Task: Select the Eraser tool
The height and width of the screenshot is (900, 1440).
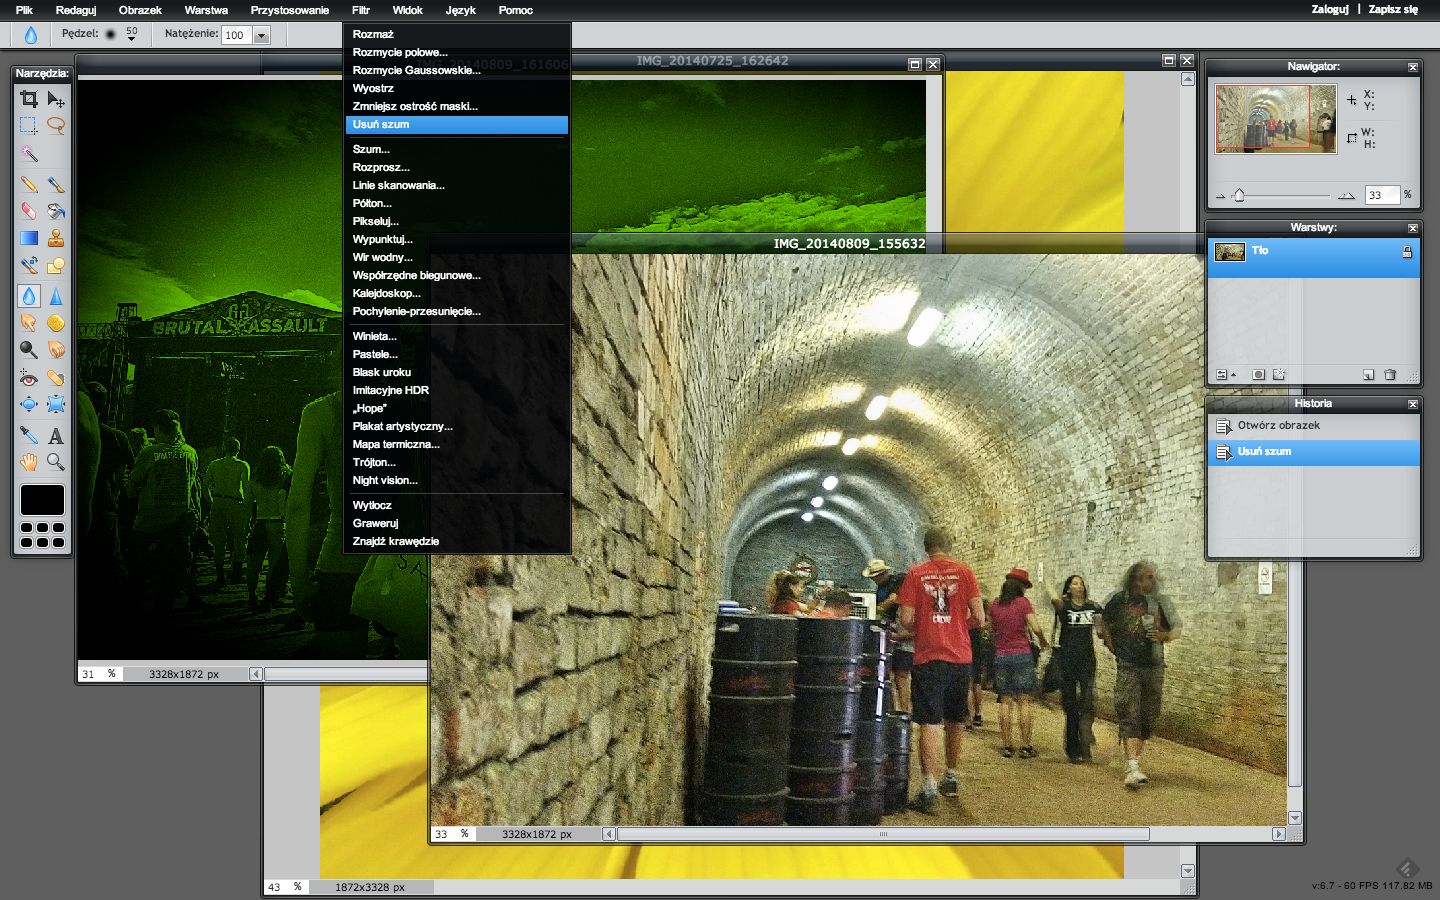Action: (29, 211)
